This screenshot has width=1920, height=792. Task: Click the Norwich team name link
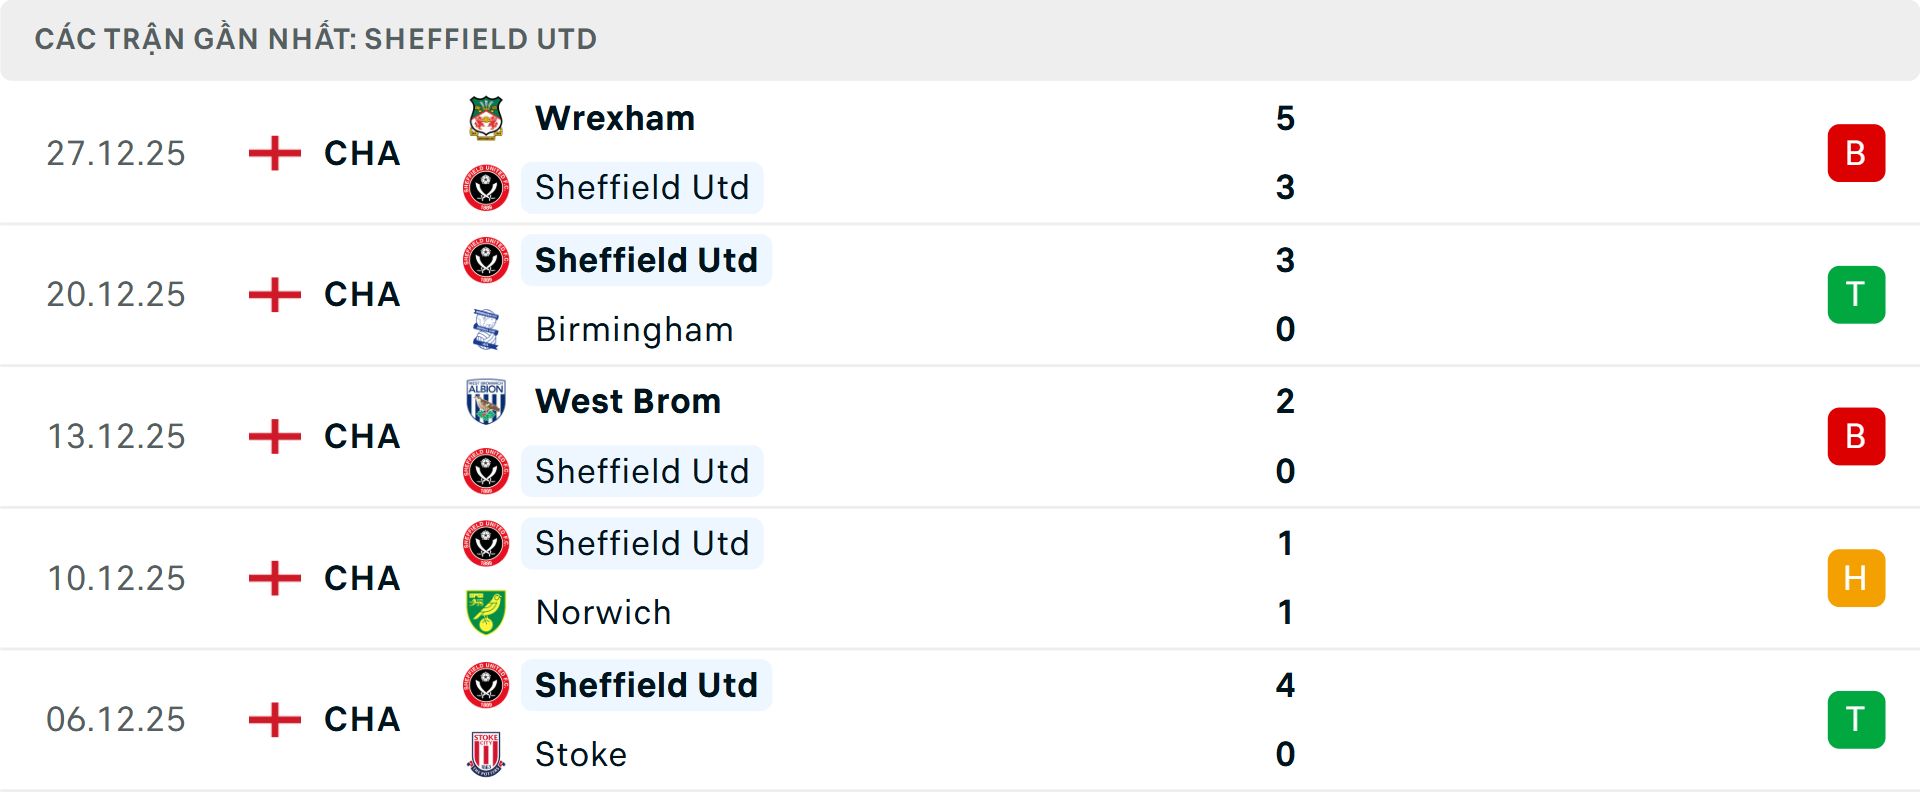click(604, 612)
